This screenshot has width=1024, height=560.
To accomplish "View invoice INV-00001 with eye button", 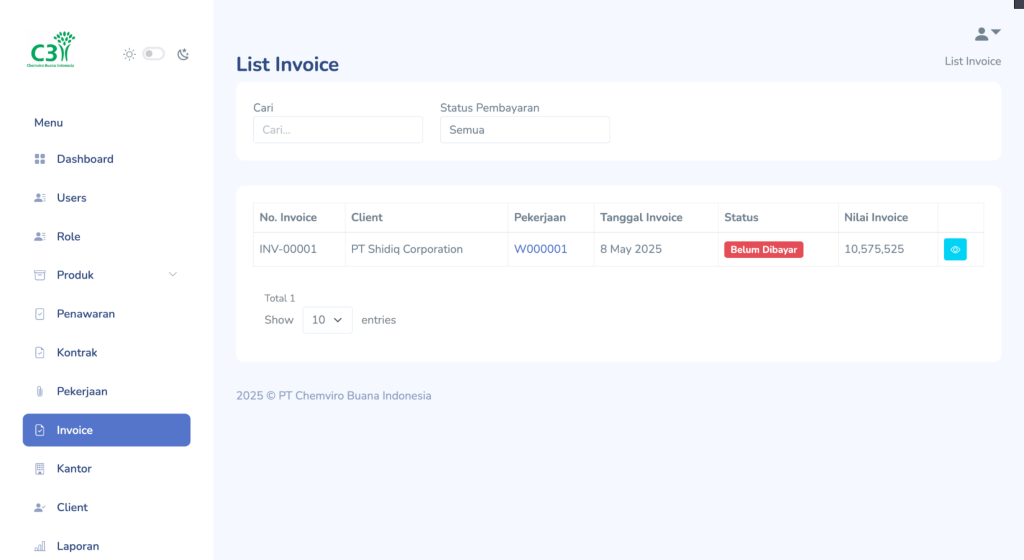I will [955, 250].
